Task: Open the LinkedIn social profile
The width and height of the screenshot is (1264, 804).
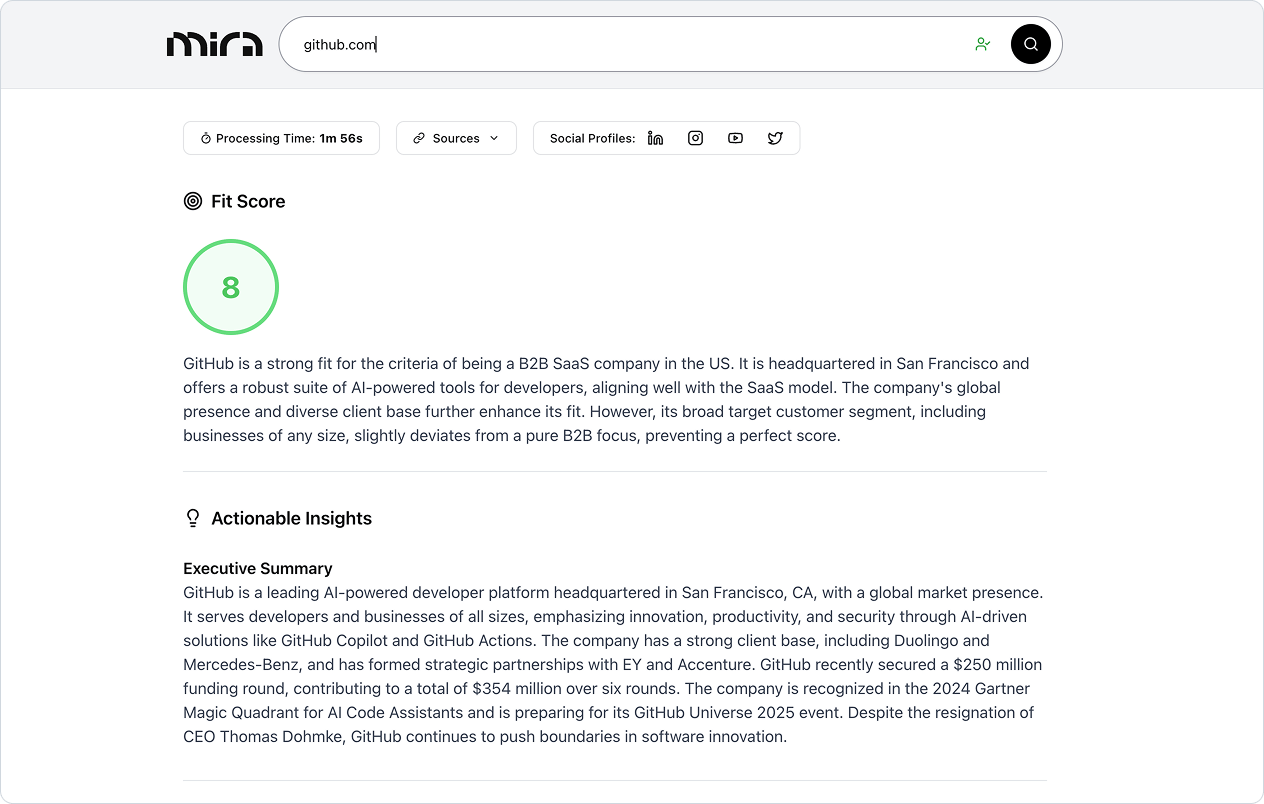Action: [655, 138]
